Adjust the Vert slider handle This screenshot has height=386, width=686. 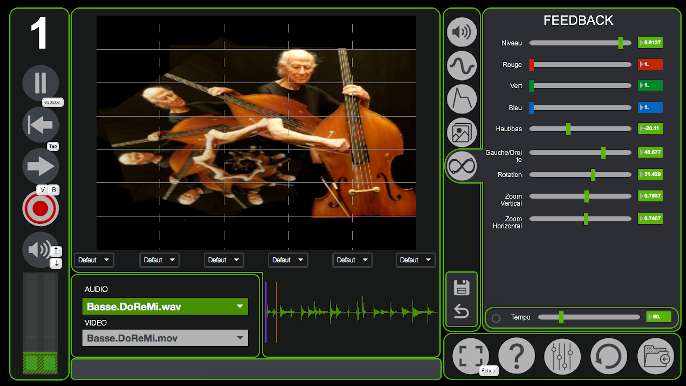(532, 86)
